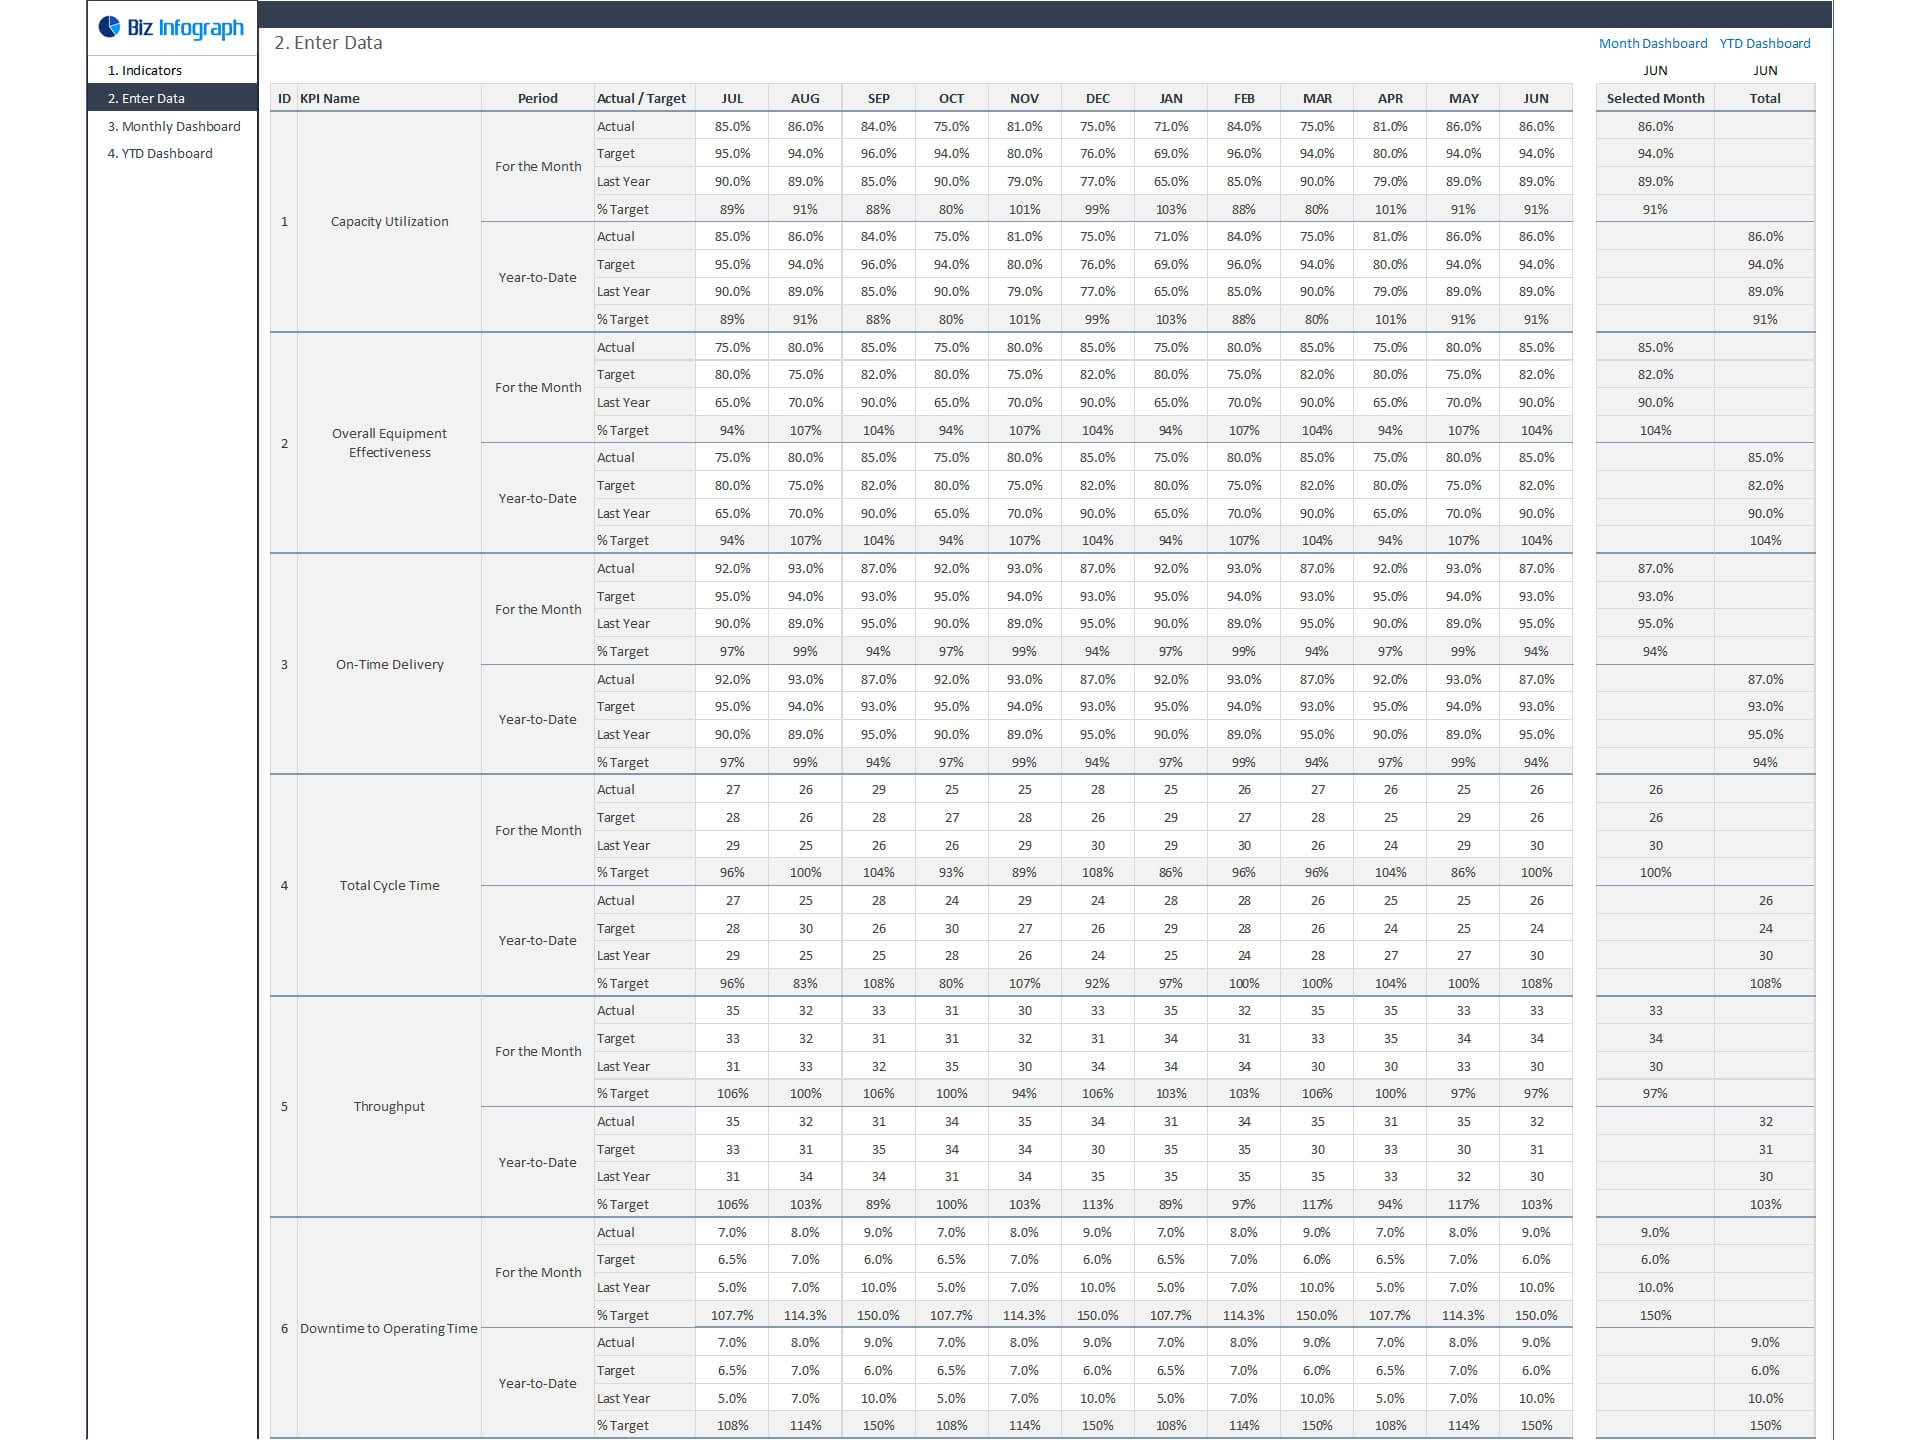This screenshot has width=1920, height=1440.
Task: Click the JUN column header in month table
Action: tap(1536, 98)
